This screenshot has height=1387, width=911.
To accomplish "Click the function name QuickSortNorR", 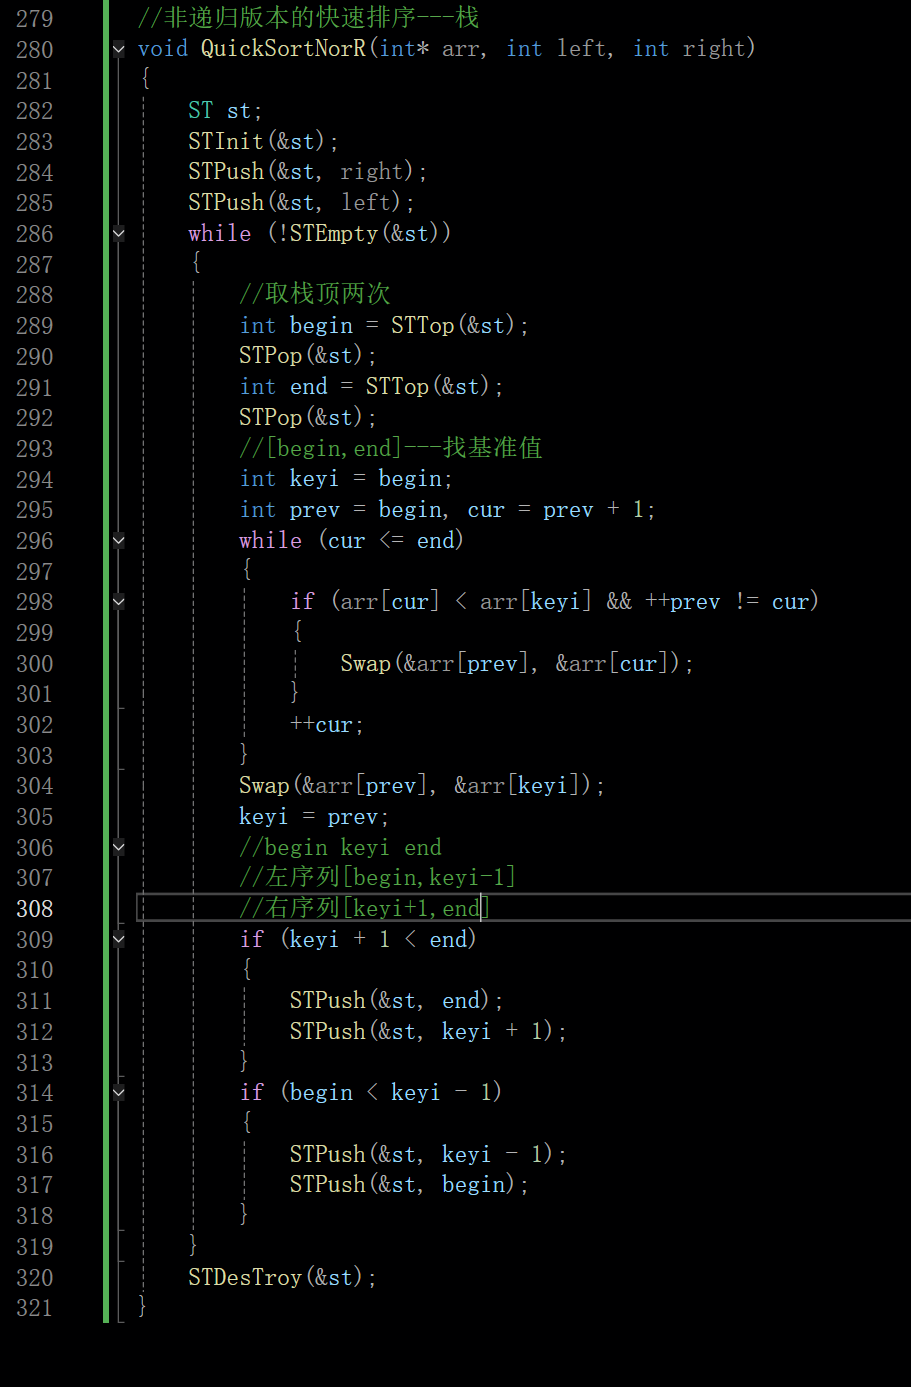I will tap(283, 48).
